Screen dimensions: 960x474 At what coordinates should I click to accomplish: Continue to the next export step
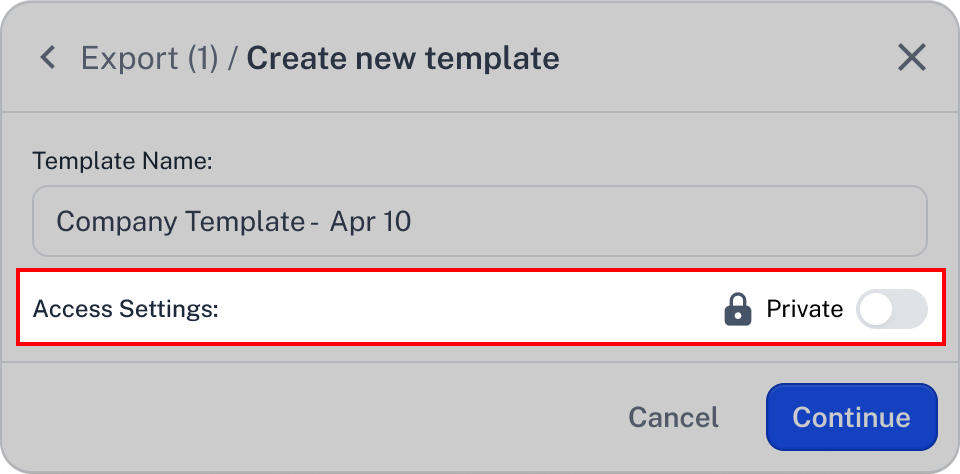[x=852, y=417]
